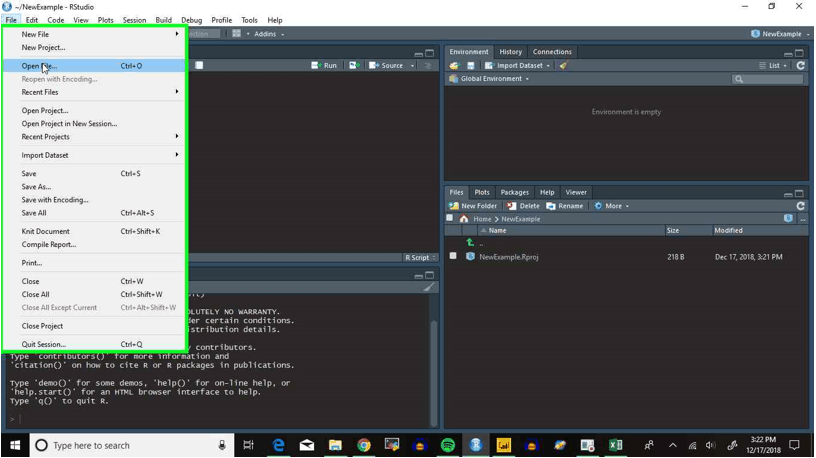Tick the checkbox next to NewExample.Rproj
This screenshot has height=458, width=816.
pyautogui.click(x=453, y=256)
